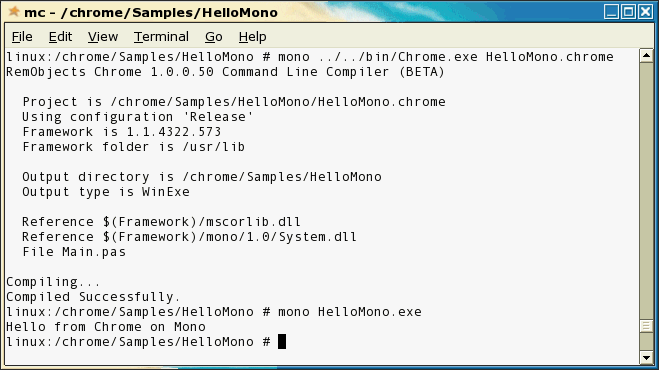Click the scrollbar track above the thumb
Screen dimensions: 659x370
pos(646,189)
